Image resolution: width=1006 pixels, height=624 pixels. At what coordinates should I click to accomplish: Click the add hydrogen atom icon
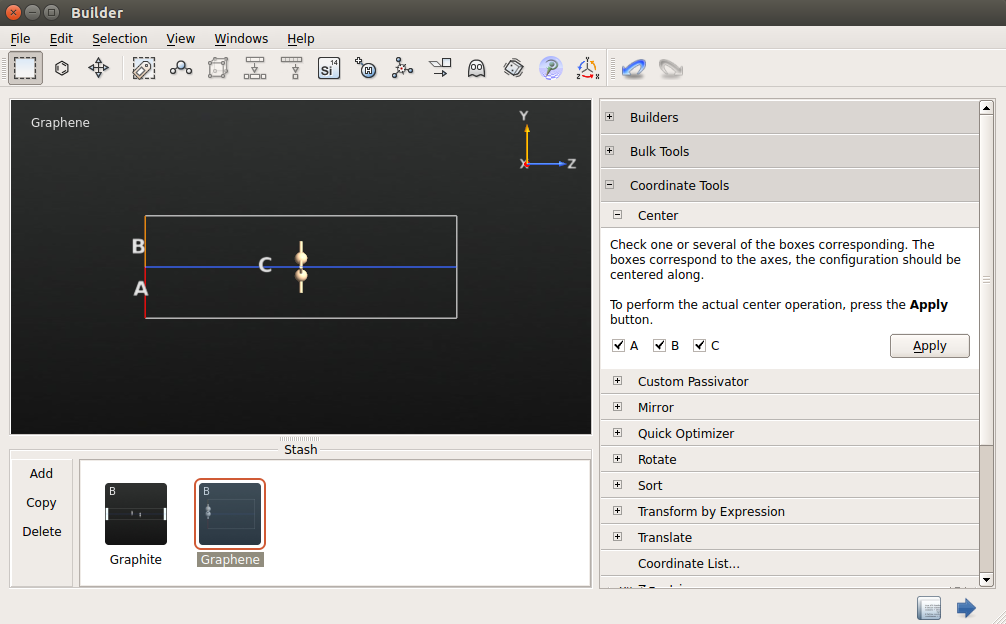point(366,68)
